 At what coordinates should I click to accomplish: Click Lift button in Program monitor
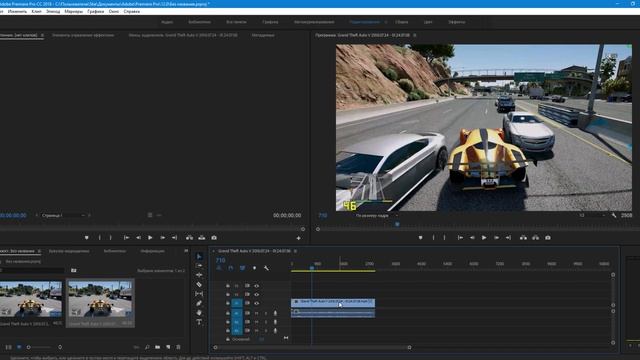coord(523,238)
